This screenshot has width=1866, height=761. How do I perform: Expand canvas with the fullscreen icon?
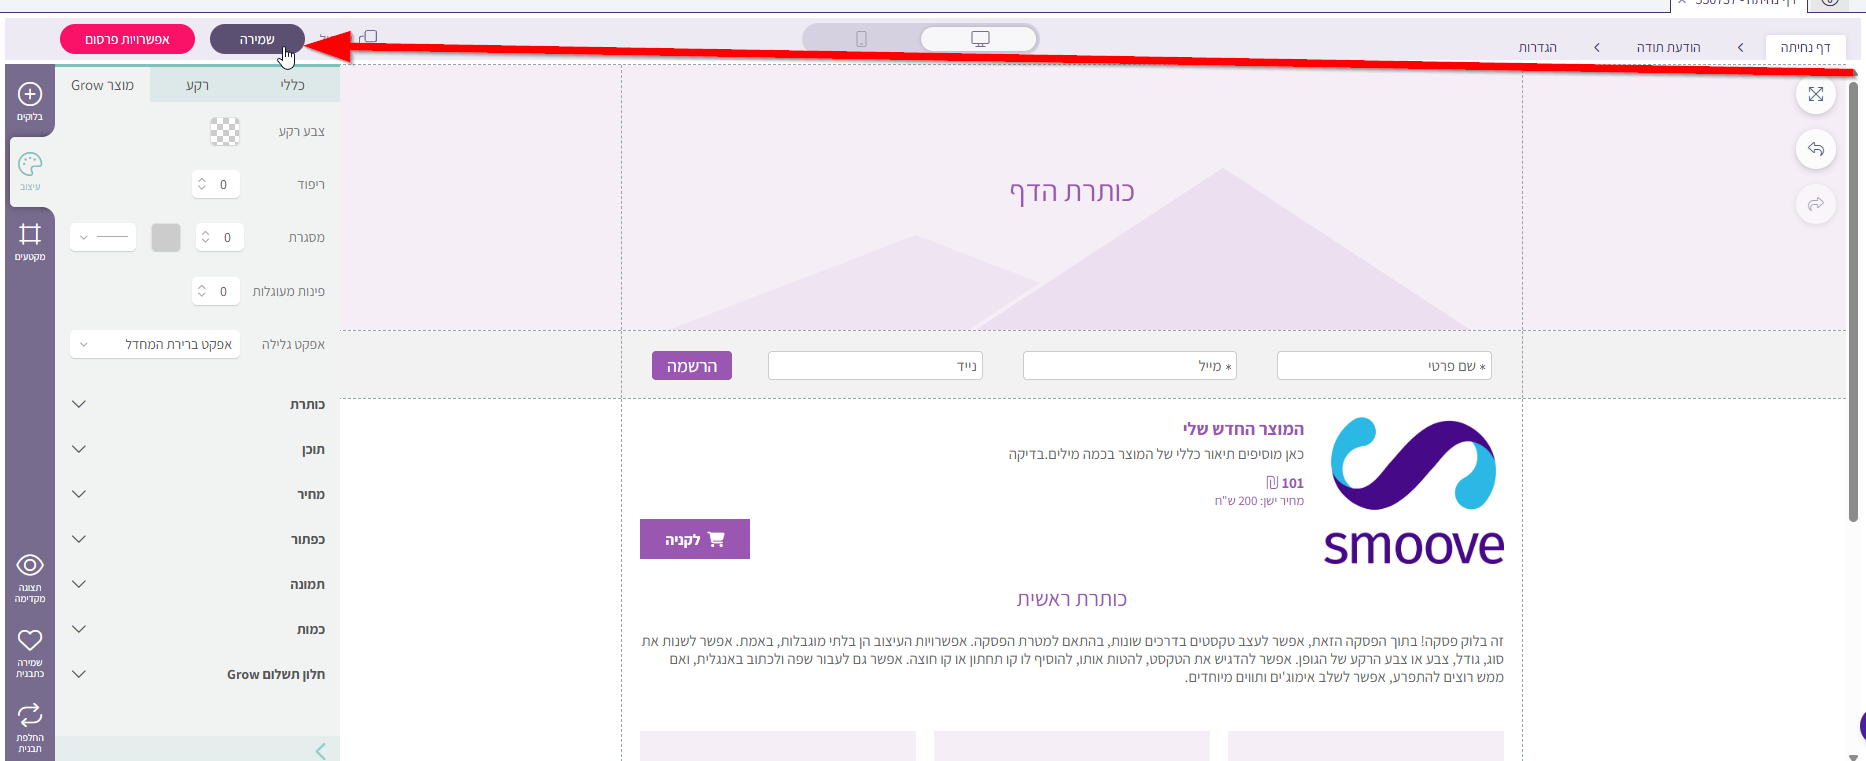pos(1816,94)
